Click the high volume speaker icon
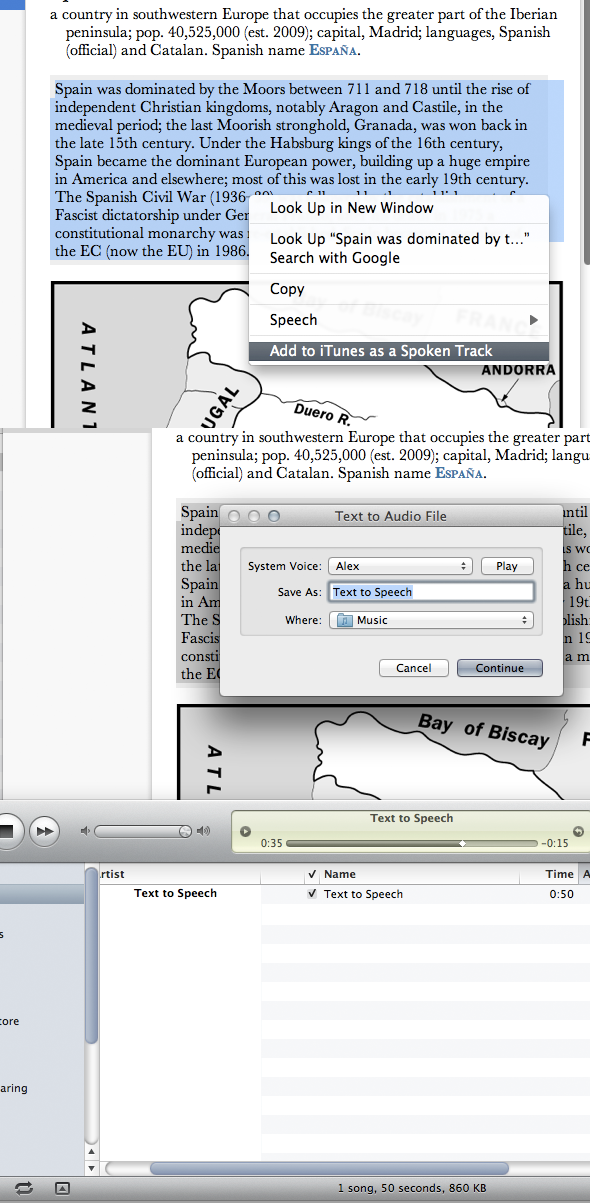The width and height of the screenshot is (590, 1203). (x=204, y=831)
